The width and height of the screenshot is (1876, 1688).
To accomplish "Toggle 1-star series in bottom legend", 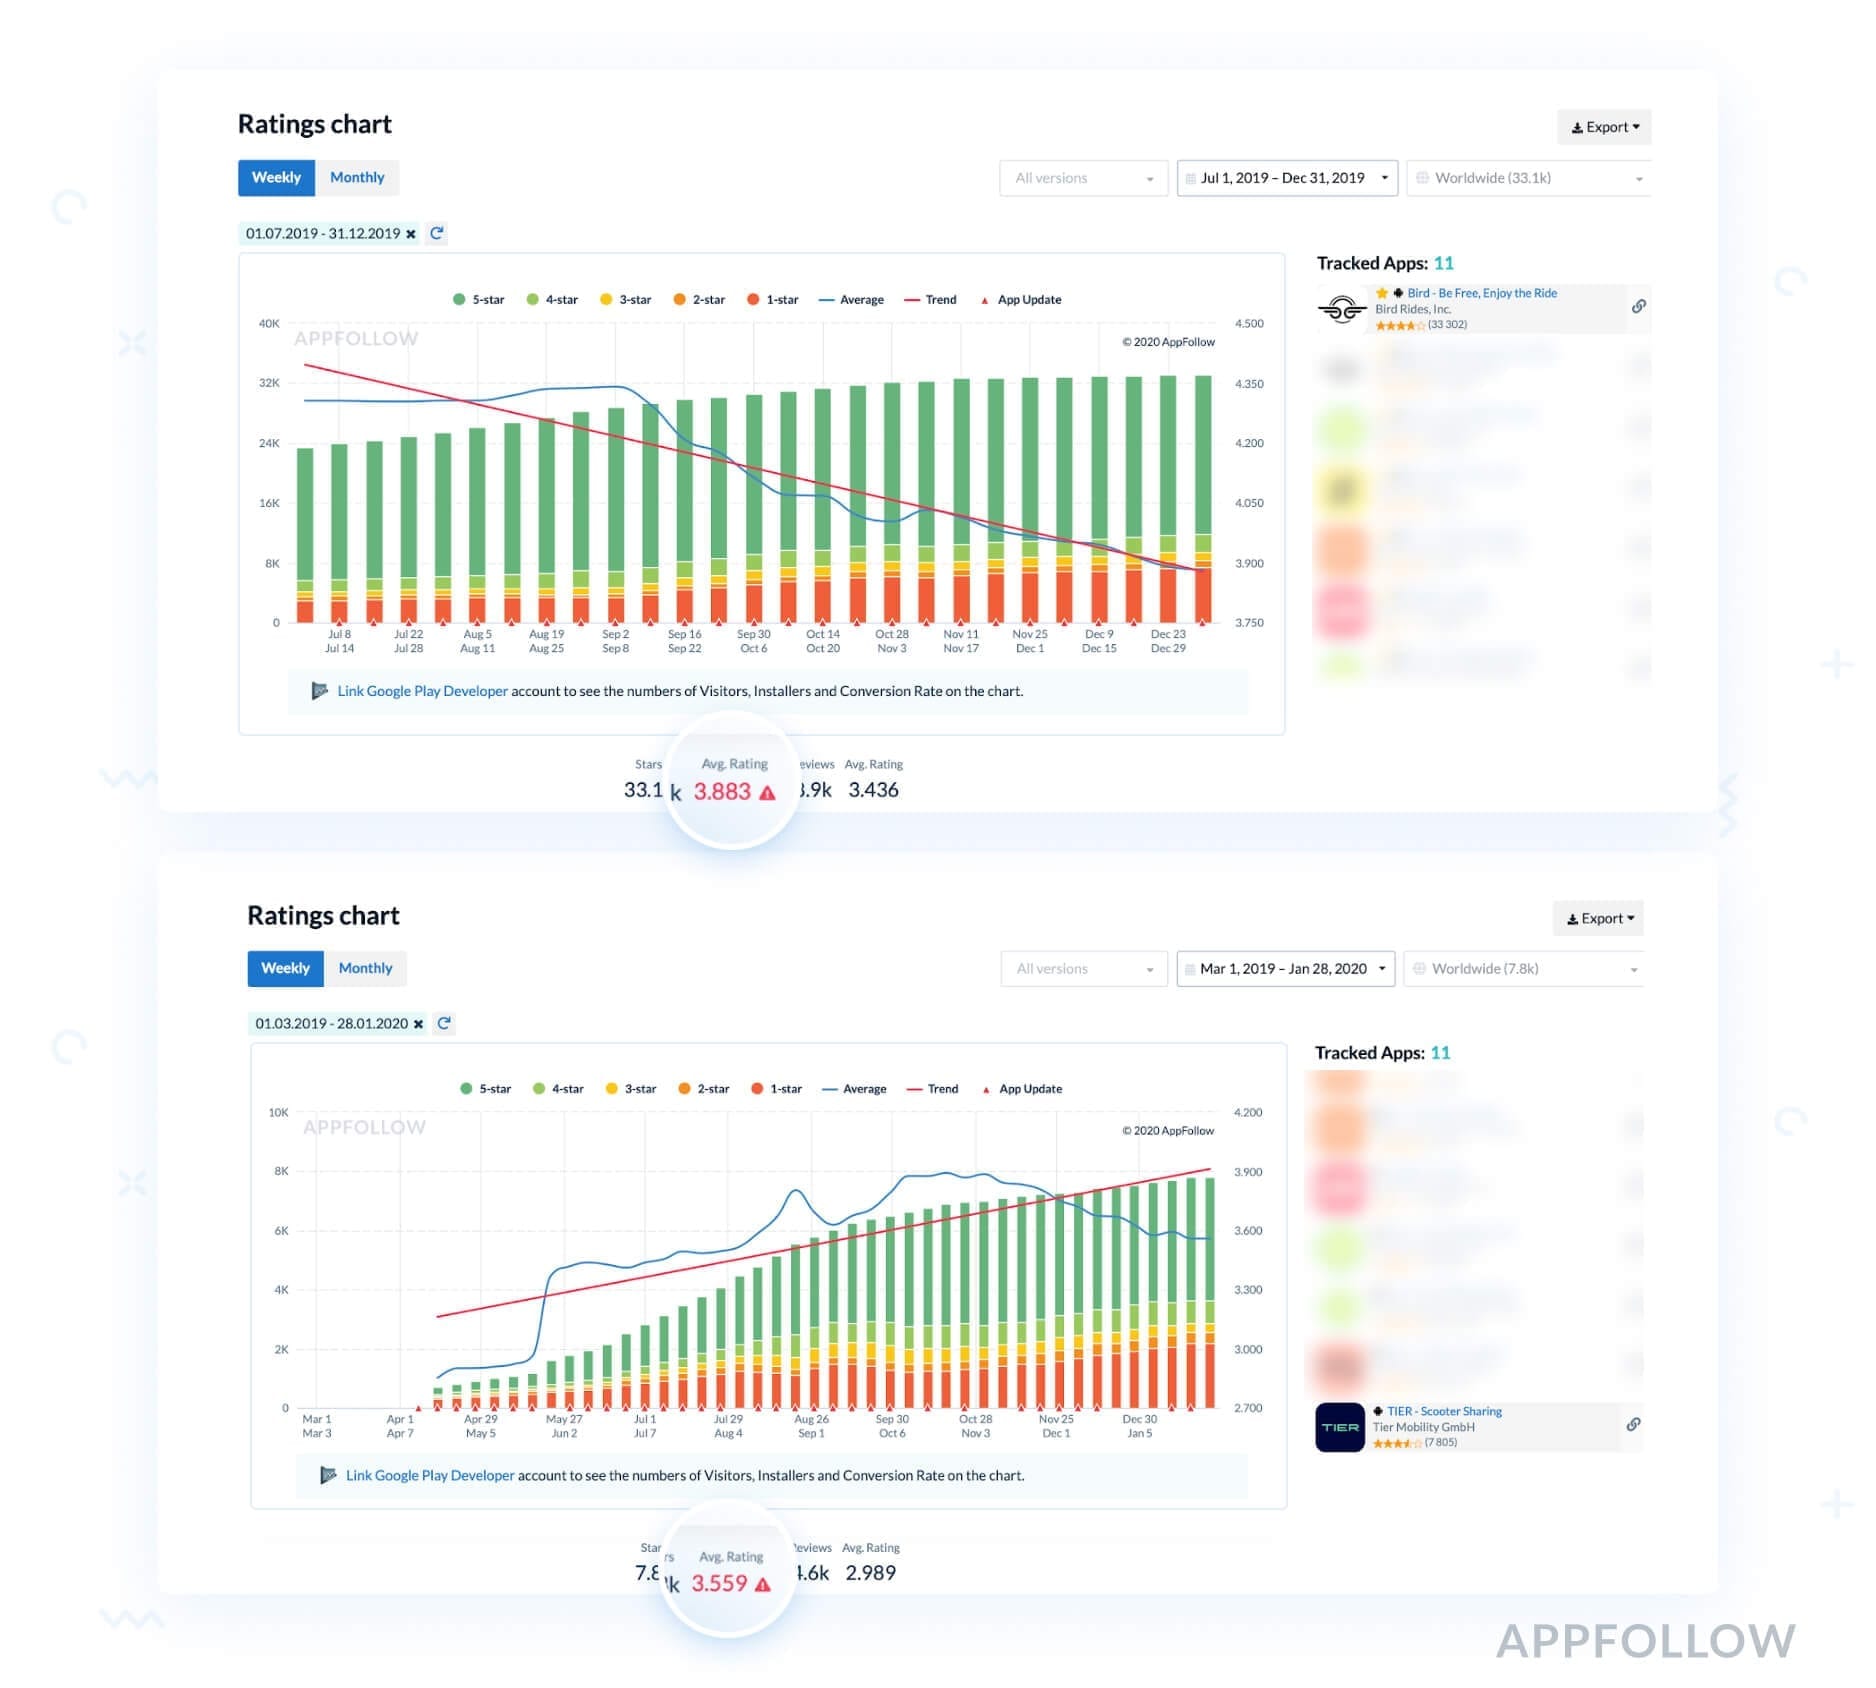I will click(x=777, y=1089).
